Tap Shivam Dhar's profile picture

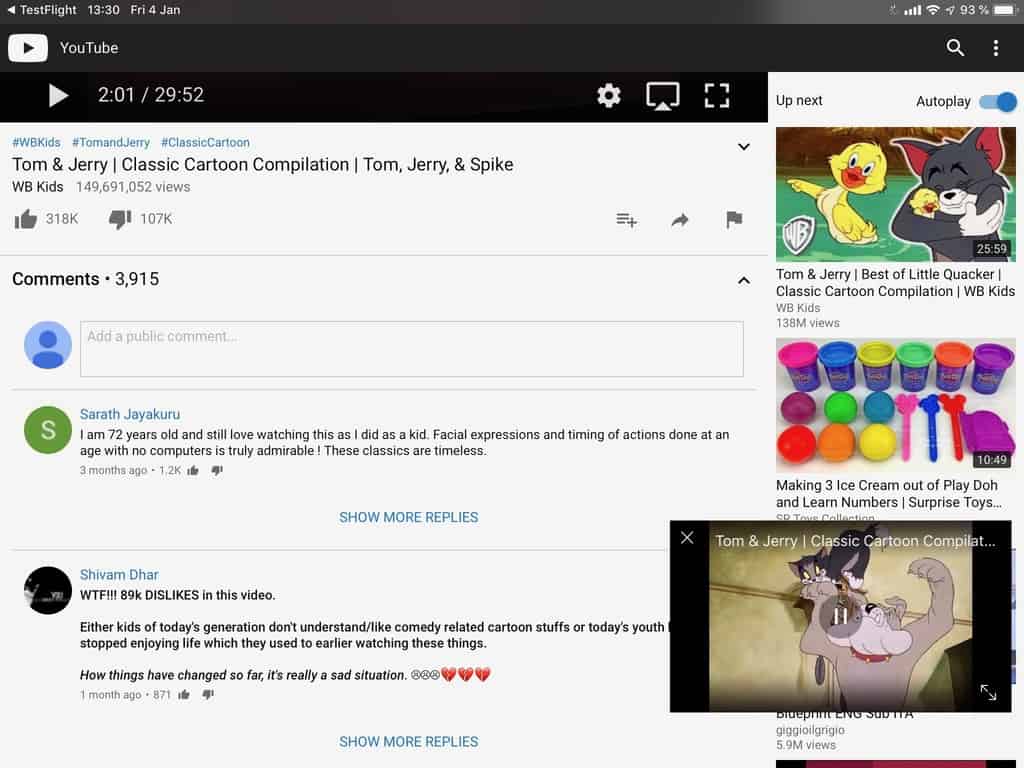[x=48, y=590]
